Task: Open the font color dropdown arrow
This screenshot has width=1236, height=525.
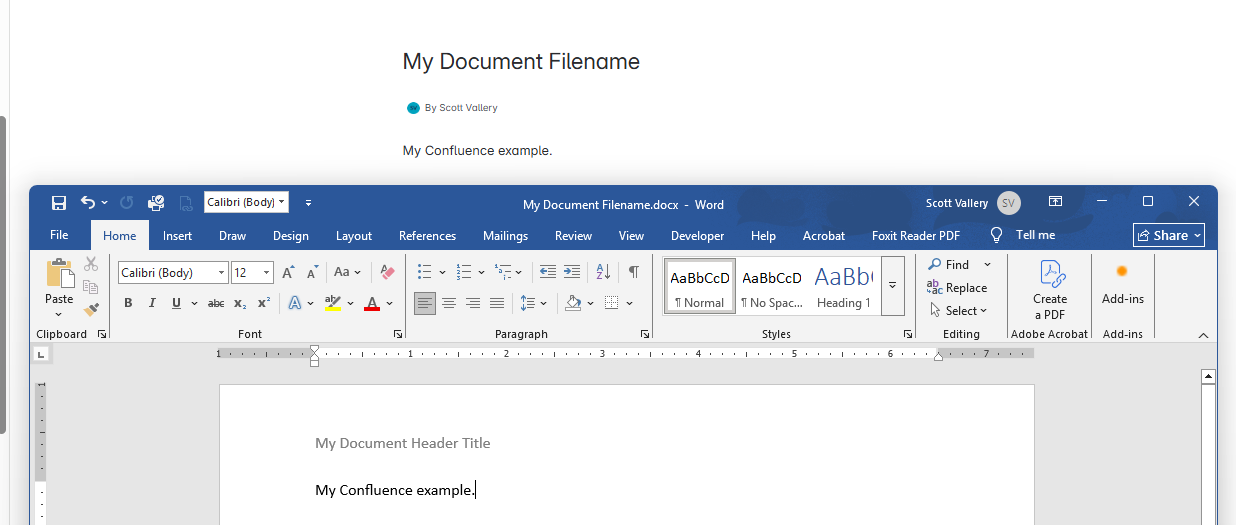Action: tap(389, 303)
